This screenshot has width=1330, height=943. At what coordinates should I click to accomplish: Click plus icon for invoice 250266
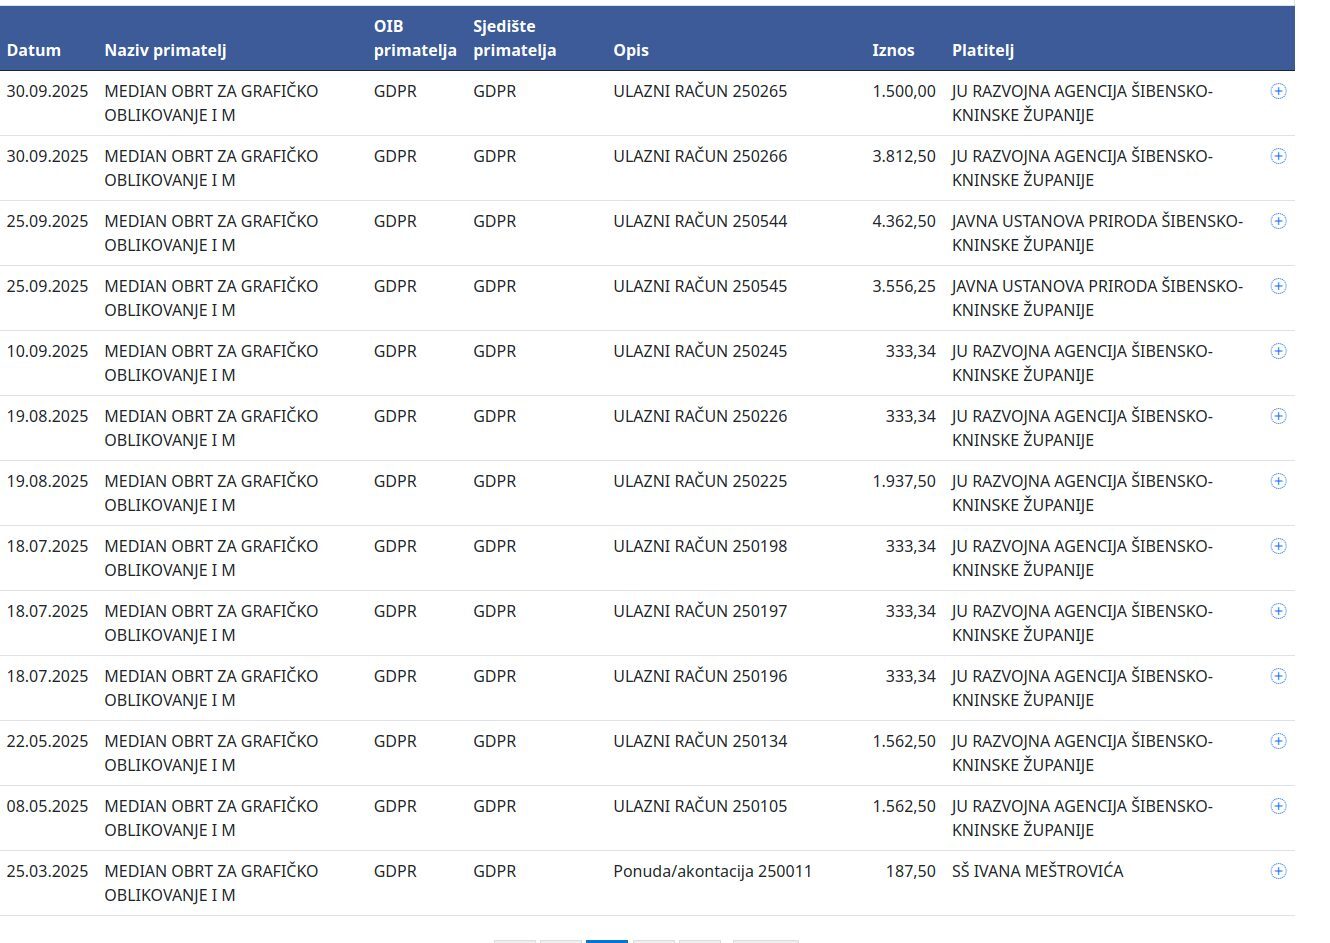coord(1278,156)
